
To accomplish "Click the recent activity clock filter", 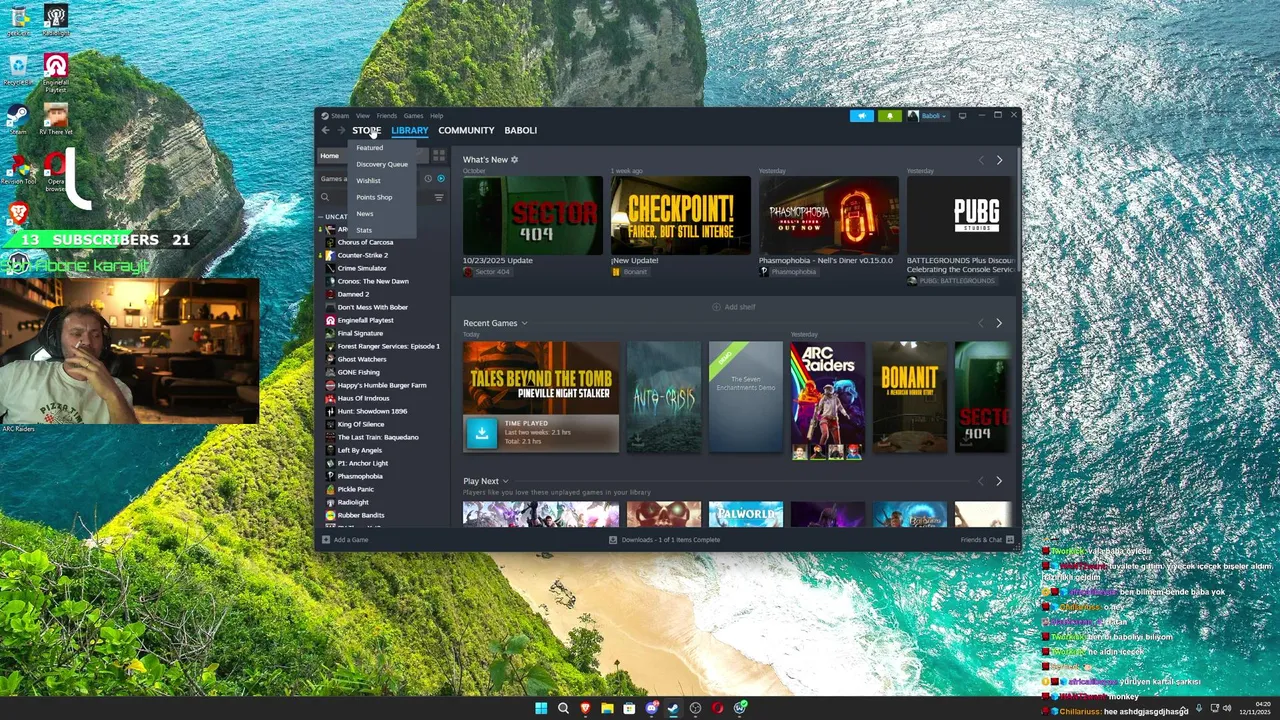I will click(x=428, y=179).
